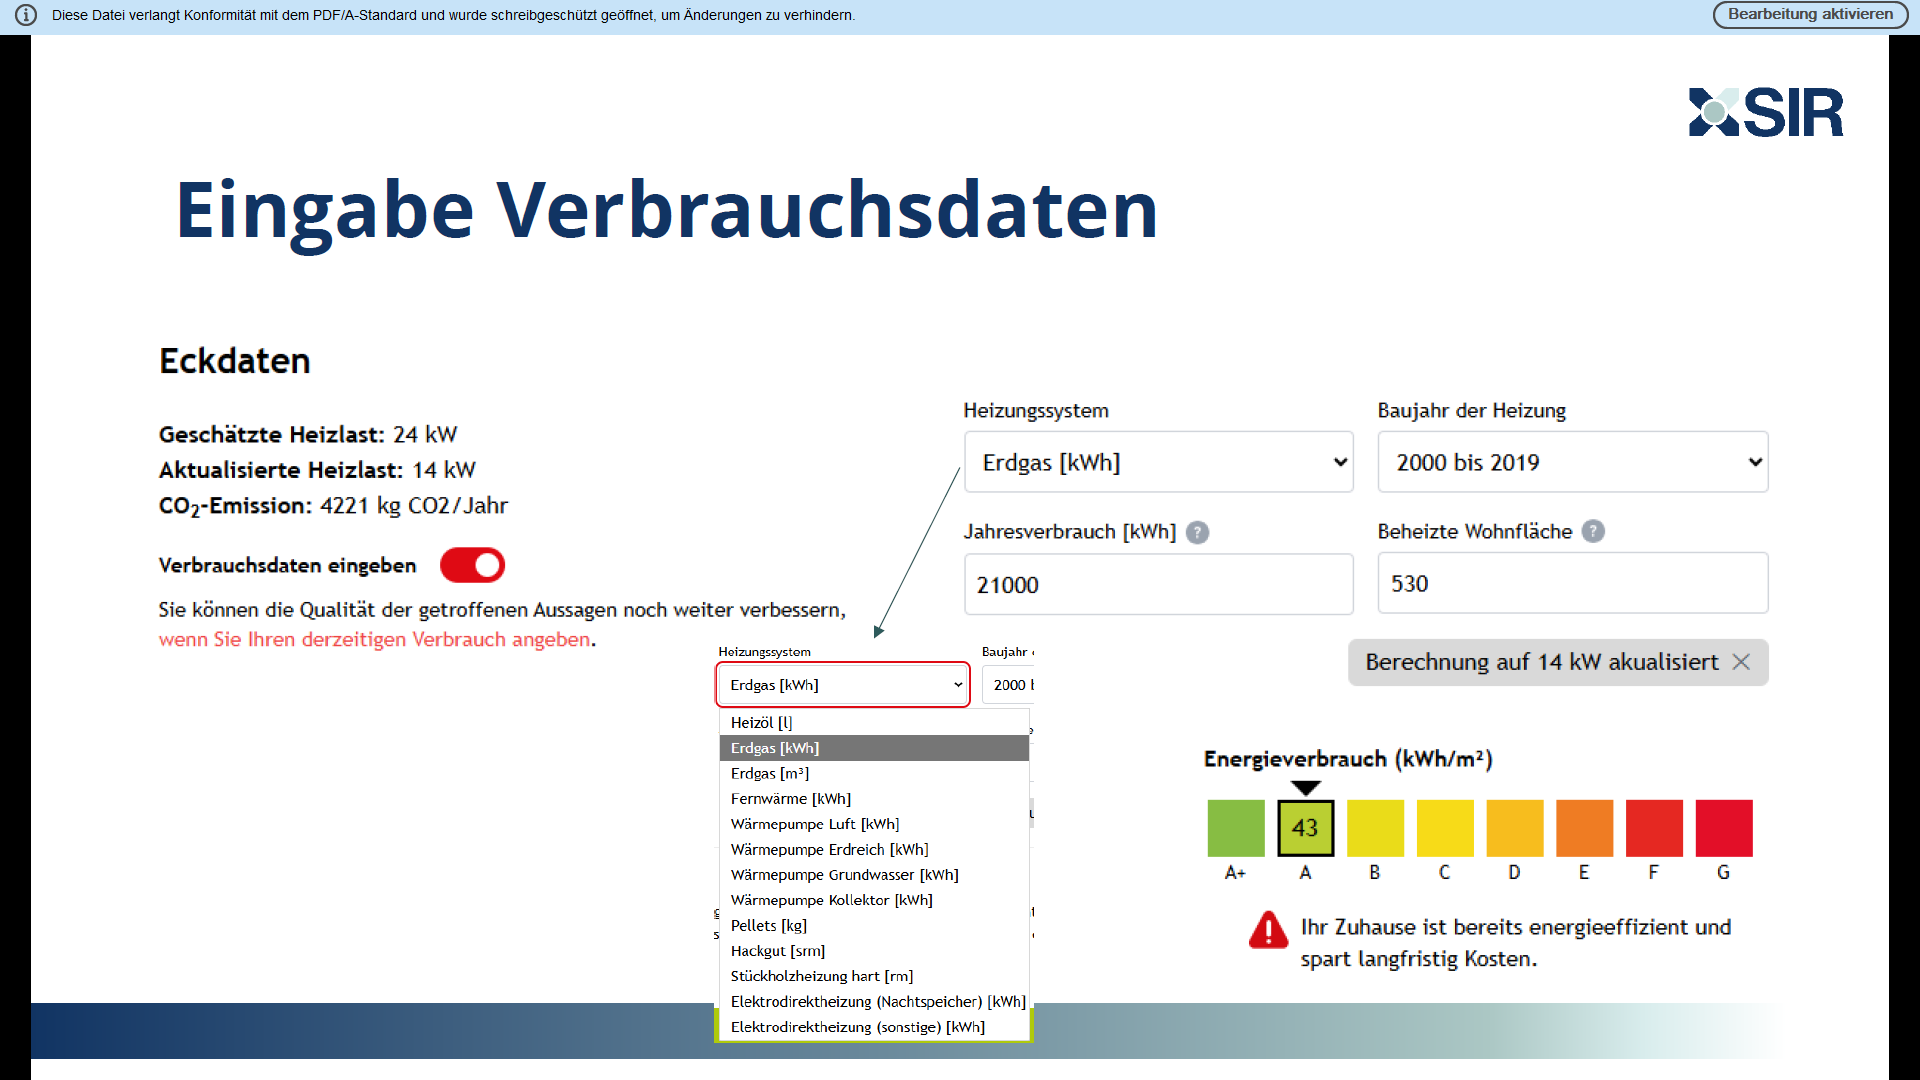Click the info icon in notification bar

click(26, 15)
